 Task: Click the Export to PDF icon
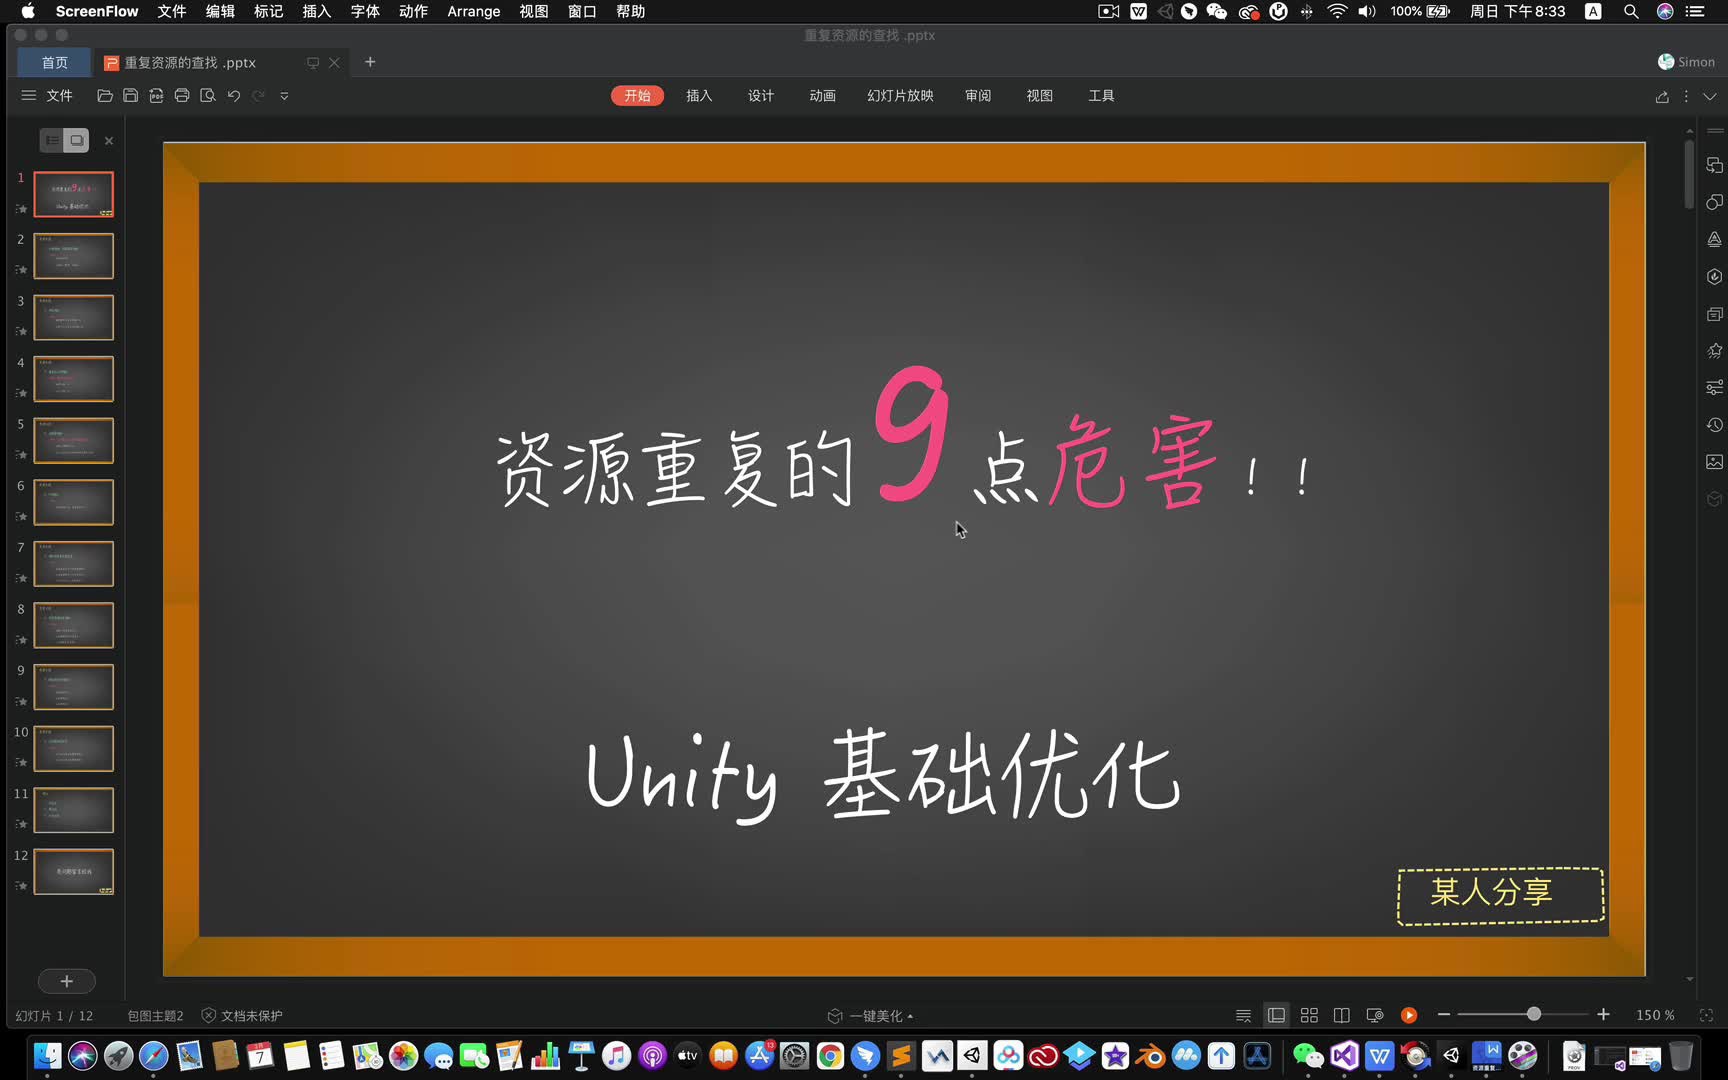[x=156, y=96]
